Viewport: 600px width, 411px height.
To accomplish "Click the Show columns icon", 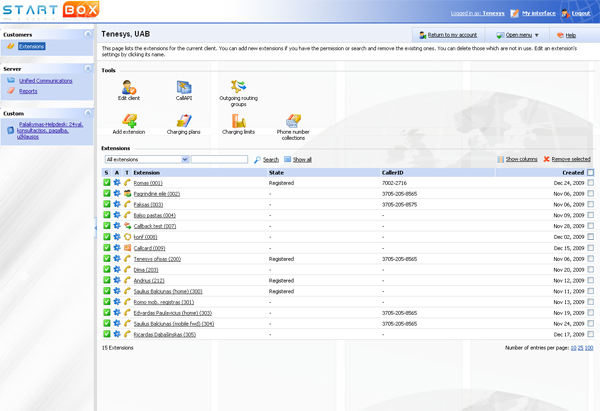I will [x=501, y=159].
